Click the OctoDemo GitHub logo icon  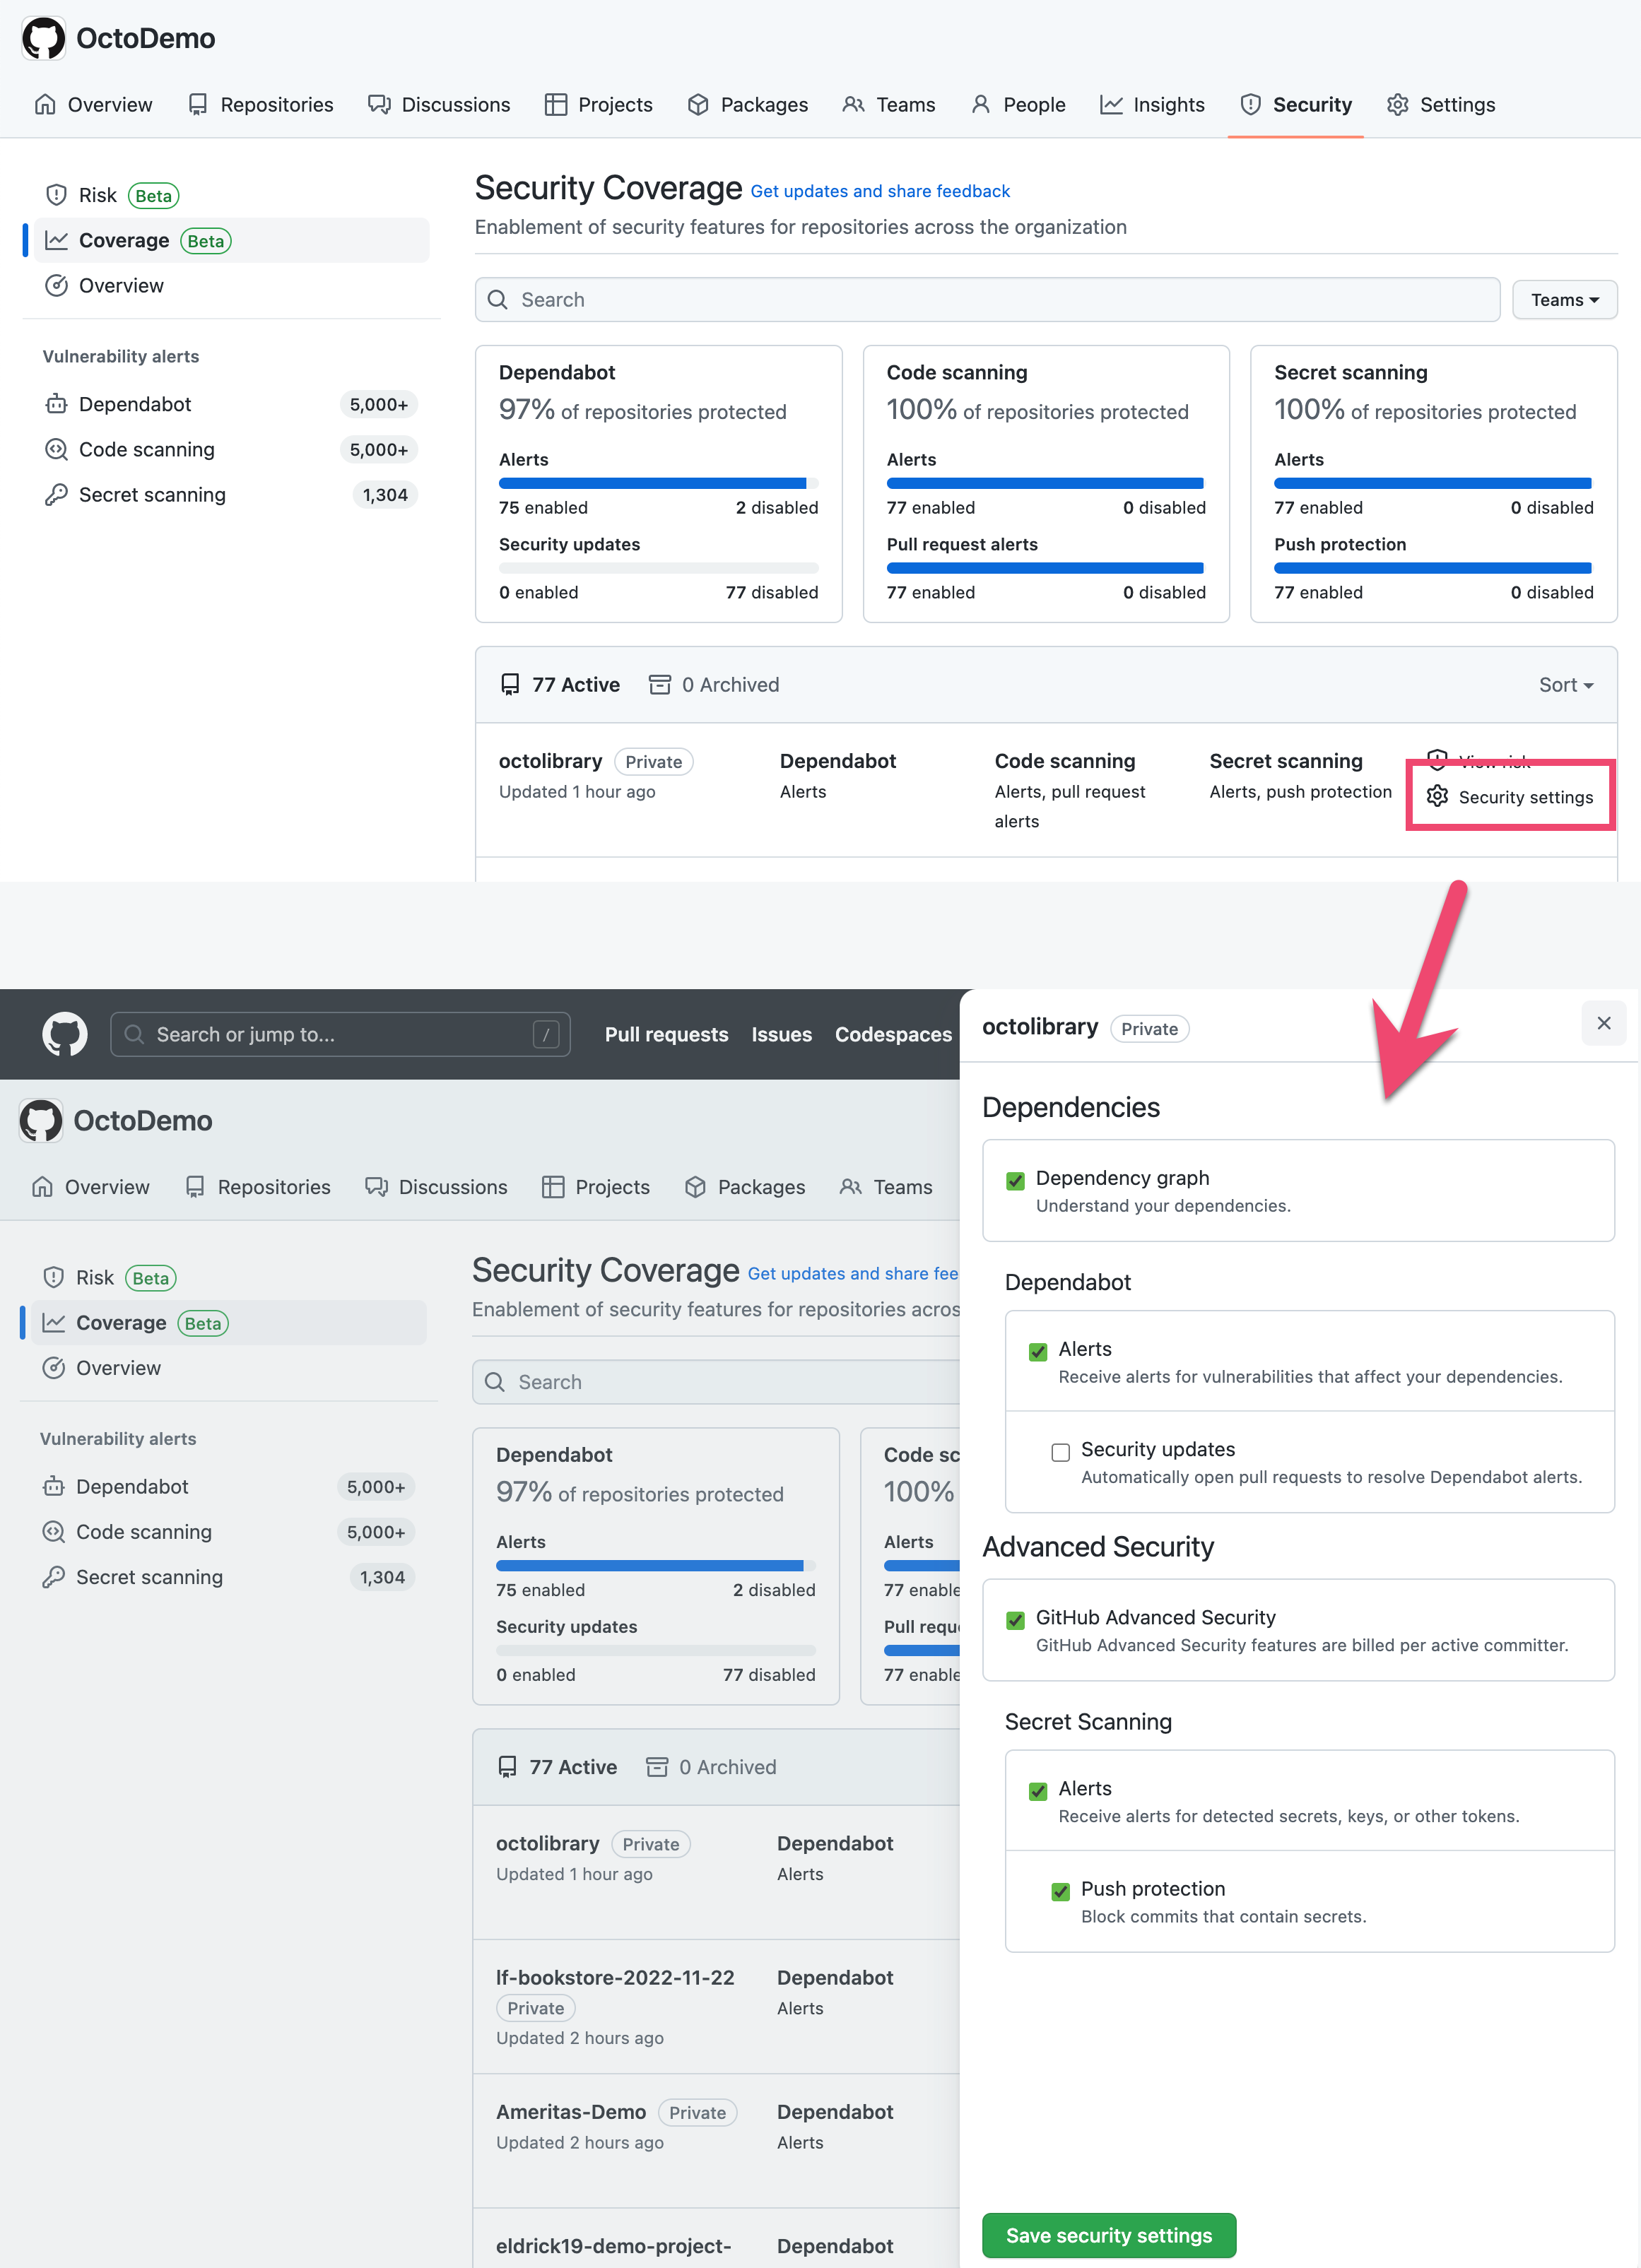point(42,38)
